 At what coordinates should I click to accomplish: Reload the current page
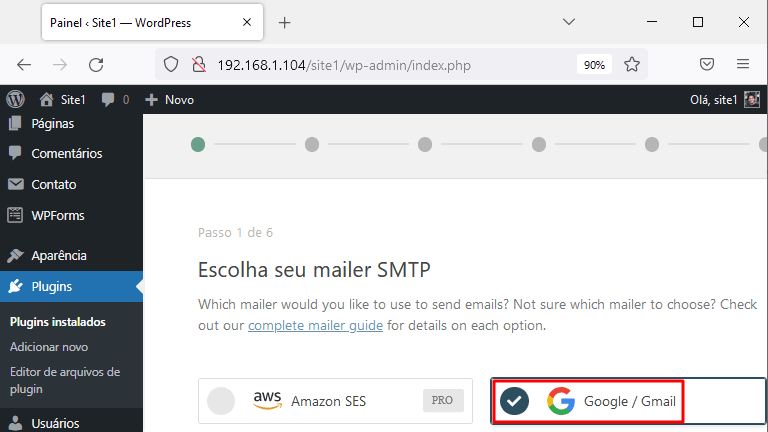coord(96,65)
